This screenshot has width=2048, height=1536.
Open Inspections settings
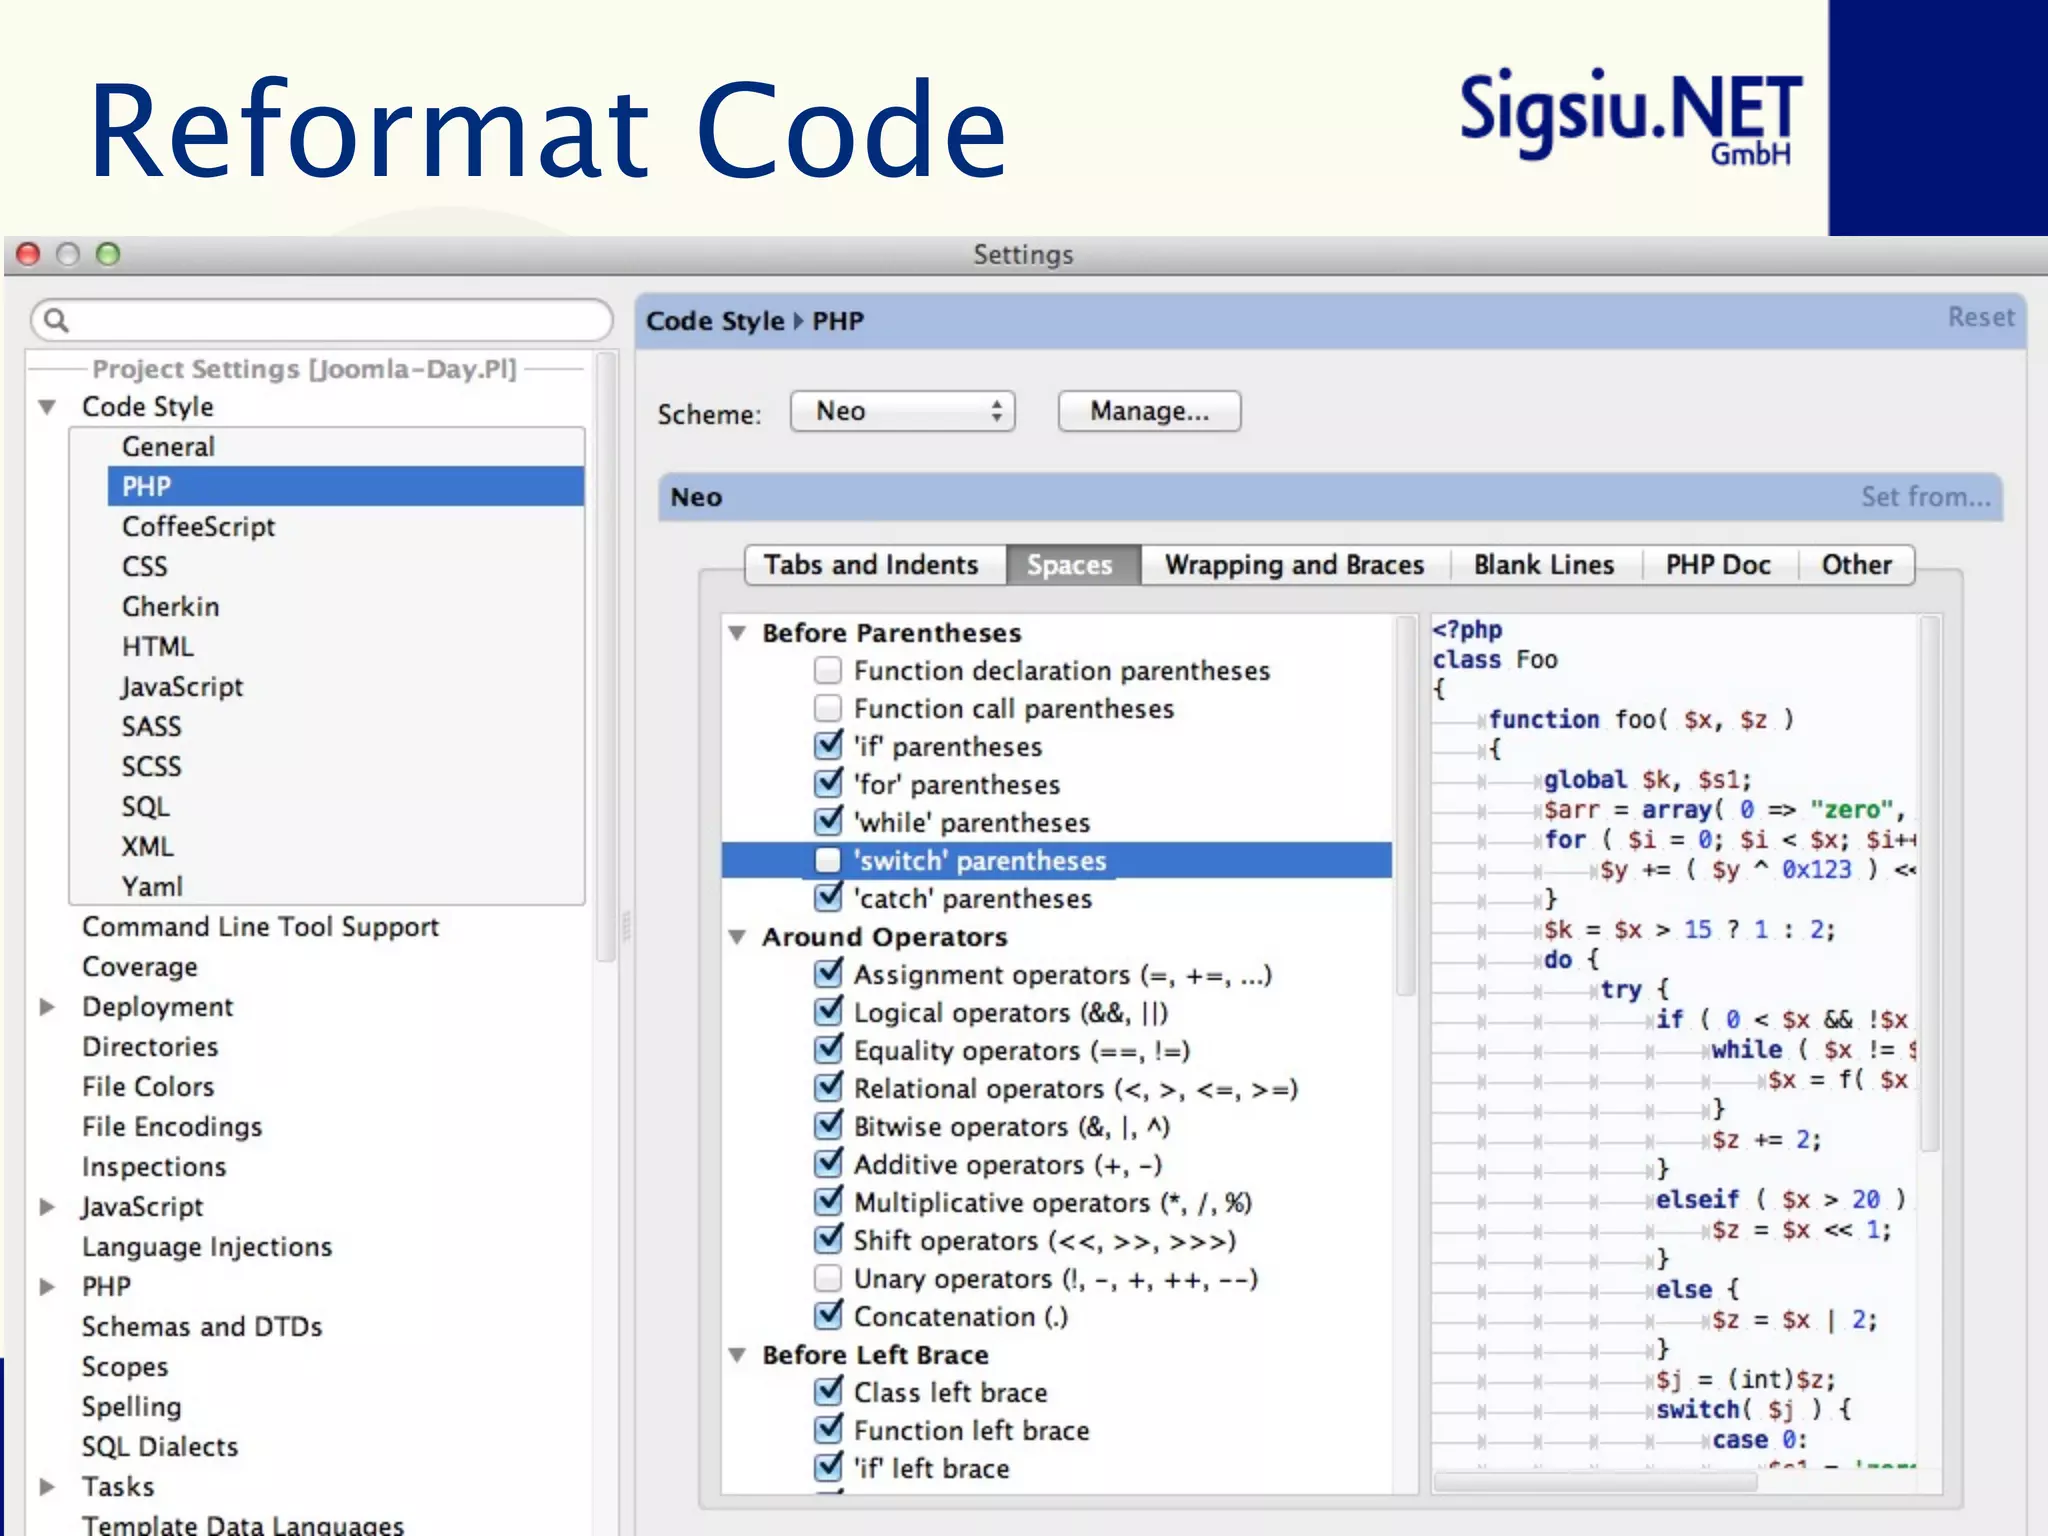[x=154, y=1167]
